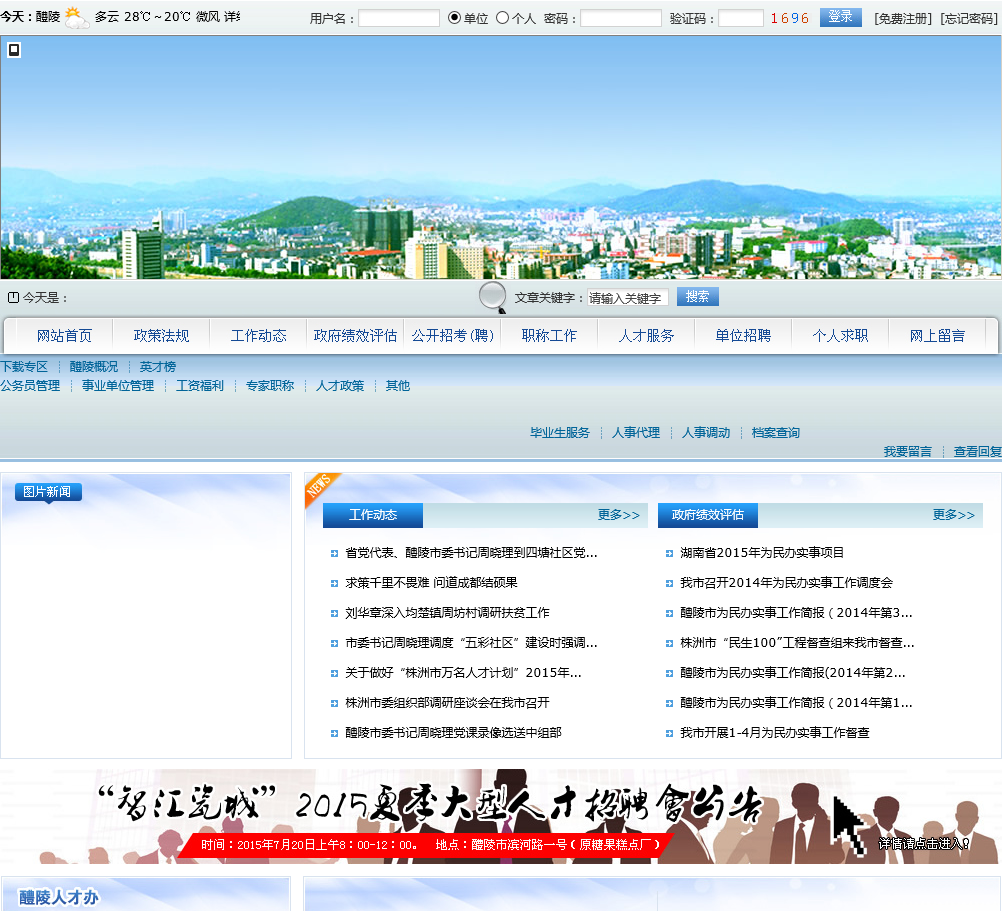The width and height of the screenshot is (1002, 911).
Task: Open the 其他 link
Action: coord(397,386)
